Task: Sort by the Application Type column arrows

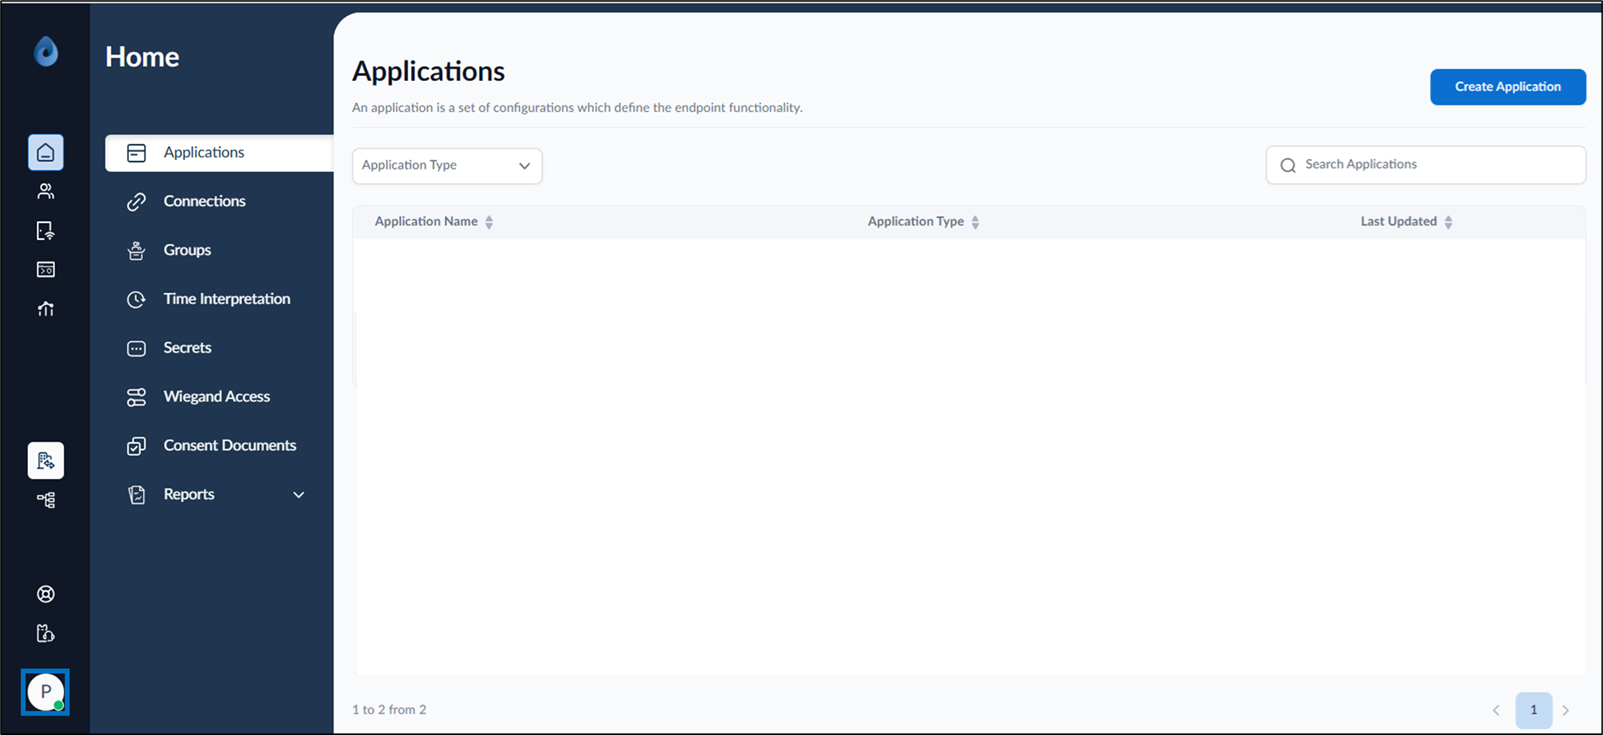Action: point(975,222)
